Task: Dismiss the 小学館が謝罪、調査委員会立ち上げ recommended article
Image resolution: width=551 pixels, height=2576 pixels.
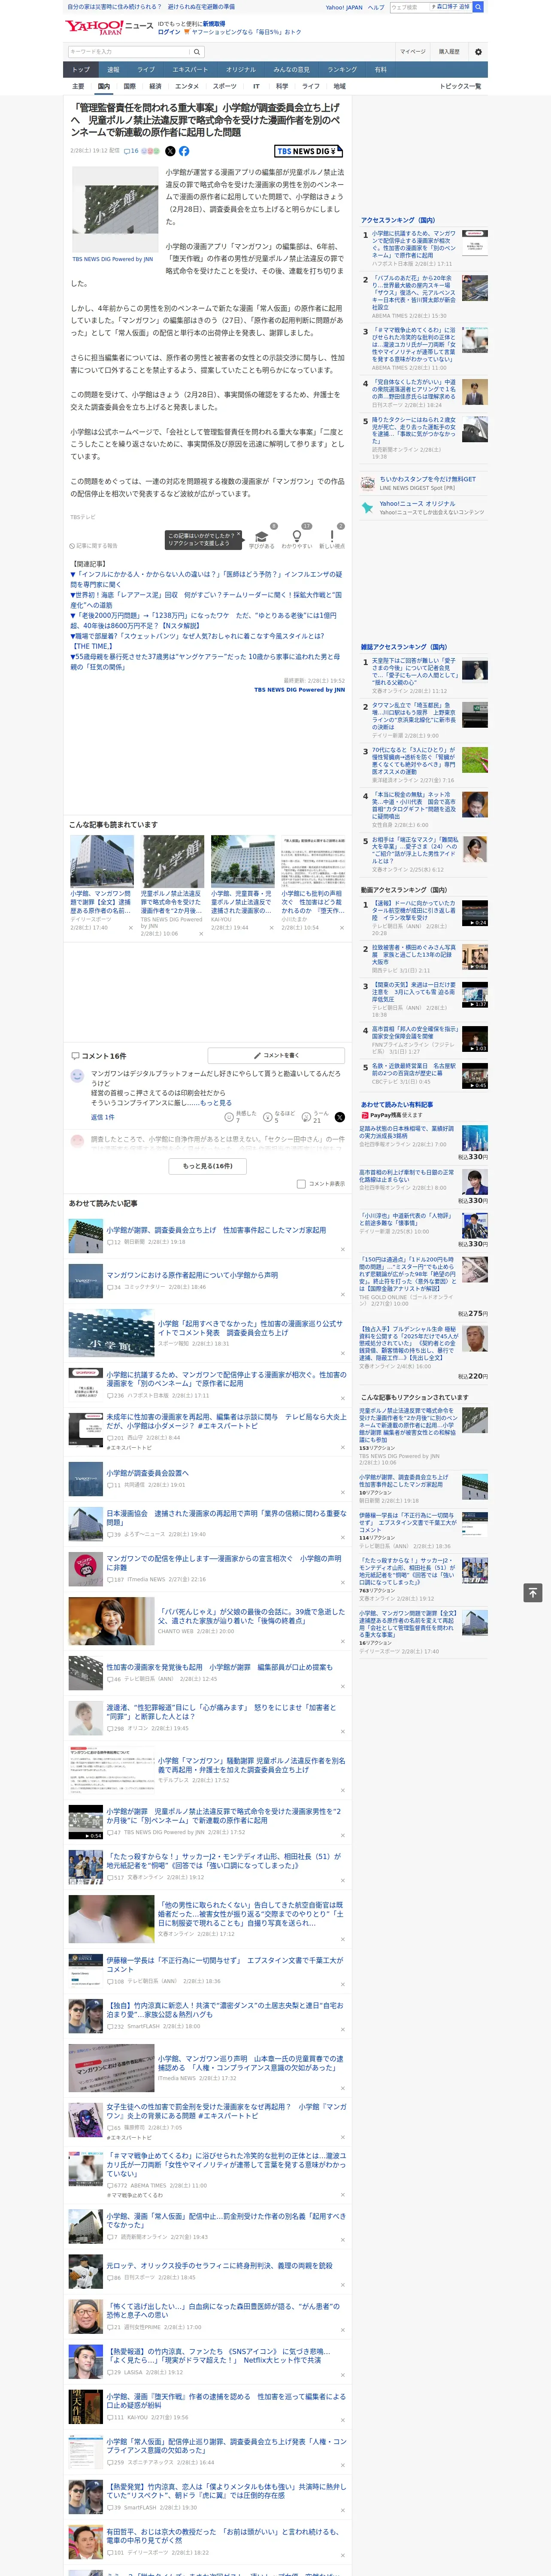Action: pos(342,1249)
